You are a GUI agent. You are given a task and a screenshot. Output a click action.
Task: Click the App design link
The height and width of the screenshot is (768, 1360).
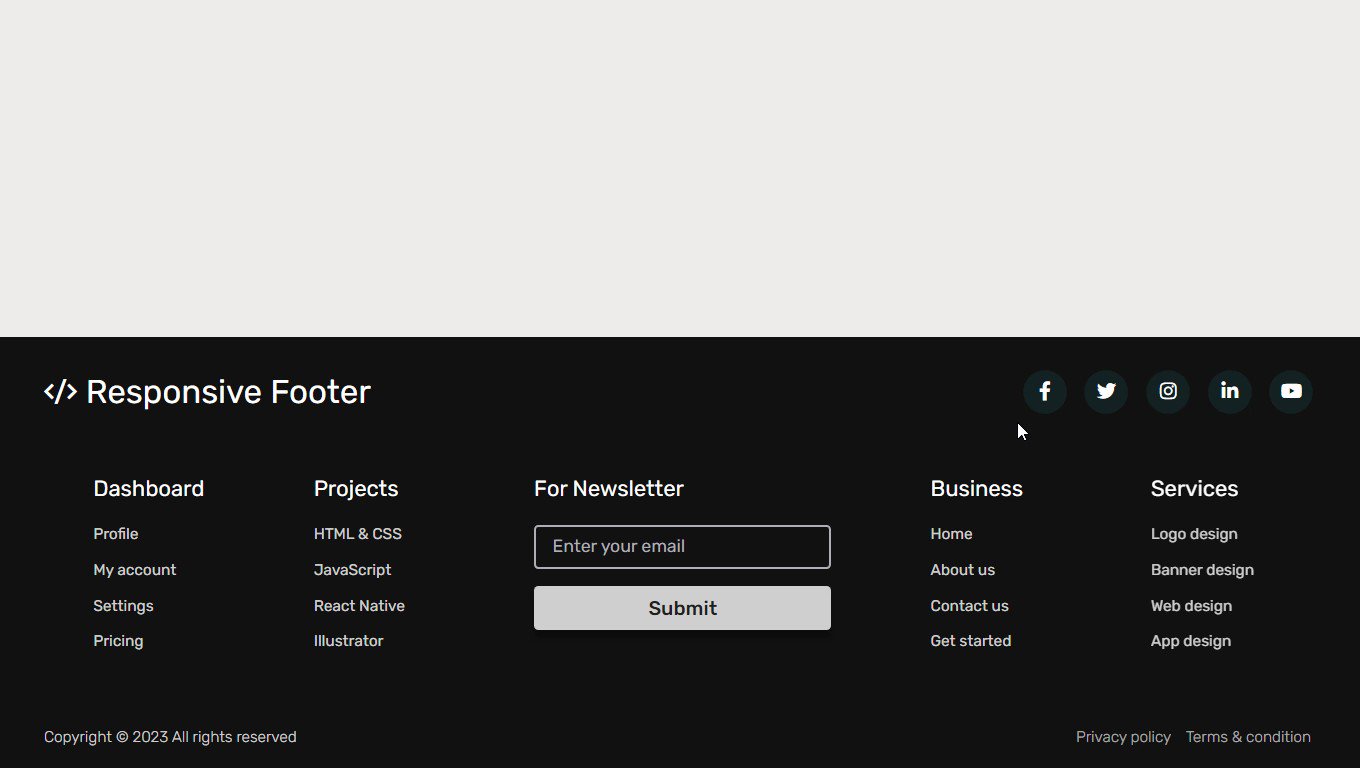click(x=1191, y=641)
